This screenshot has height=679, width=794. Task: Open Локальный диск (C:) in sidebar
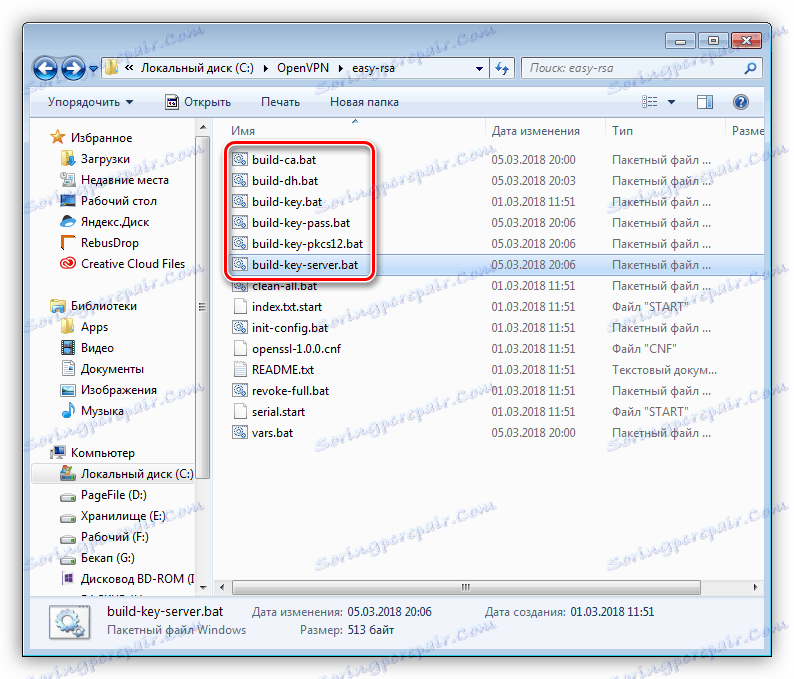click(137, 474)
